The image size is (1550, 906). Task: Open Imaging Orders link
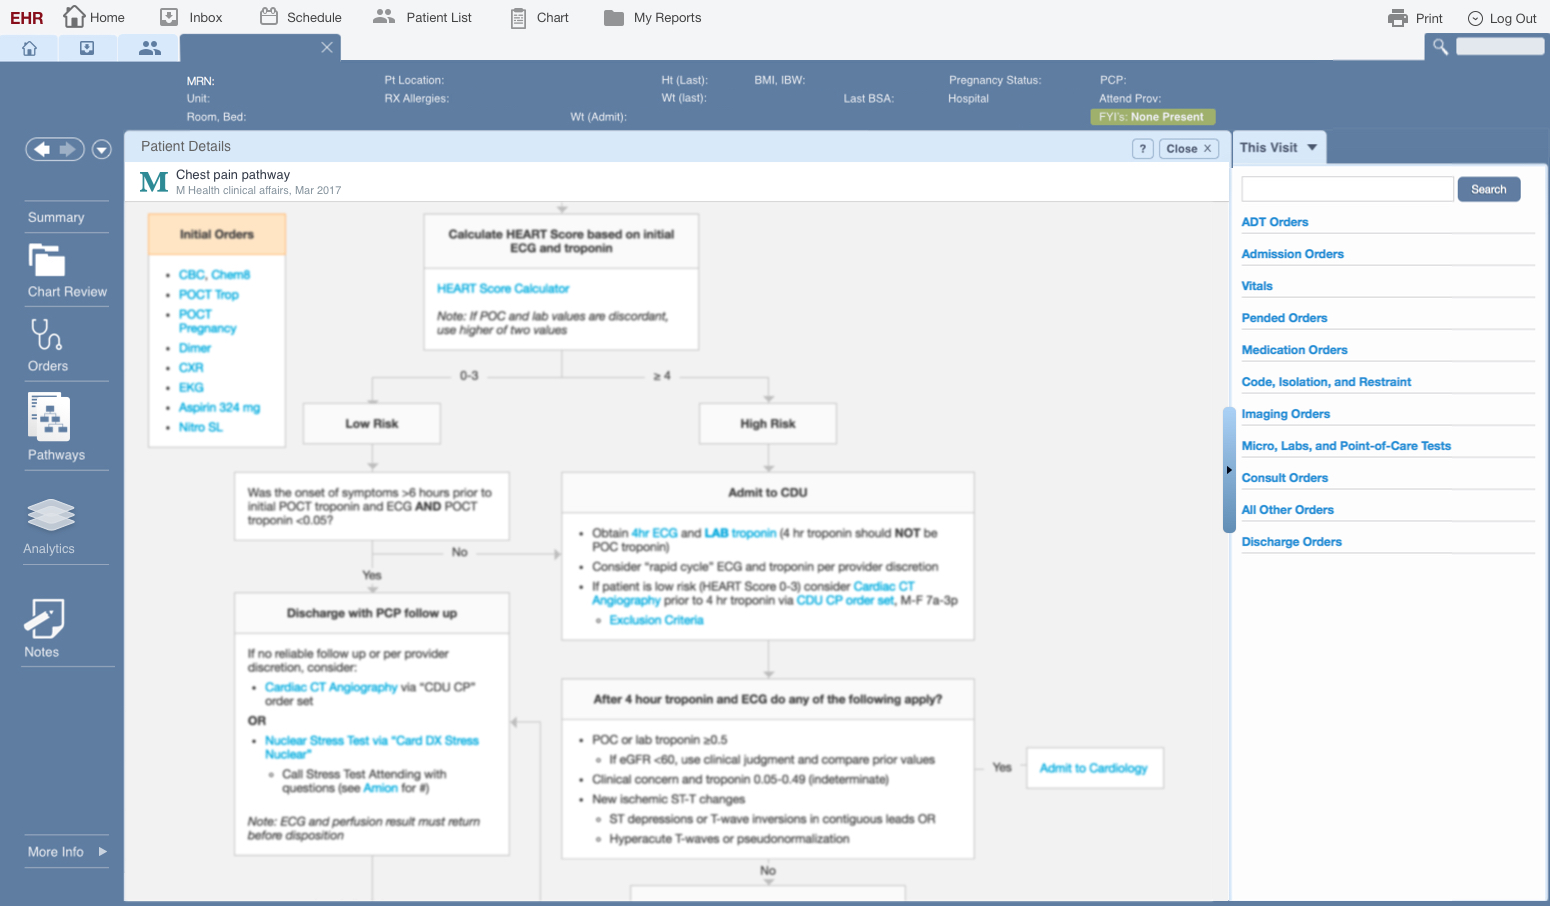pyautogui.click(x=1285, y=414)
